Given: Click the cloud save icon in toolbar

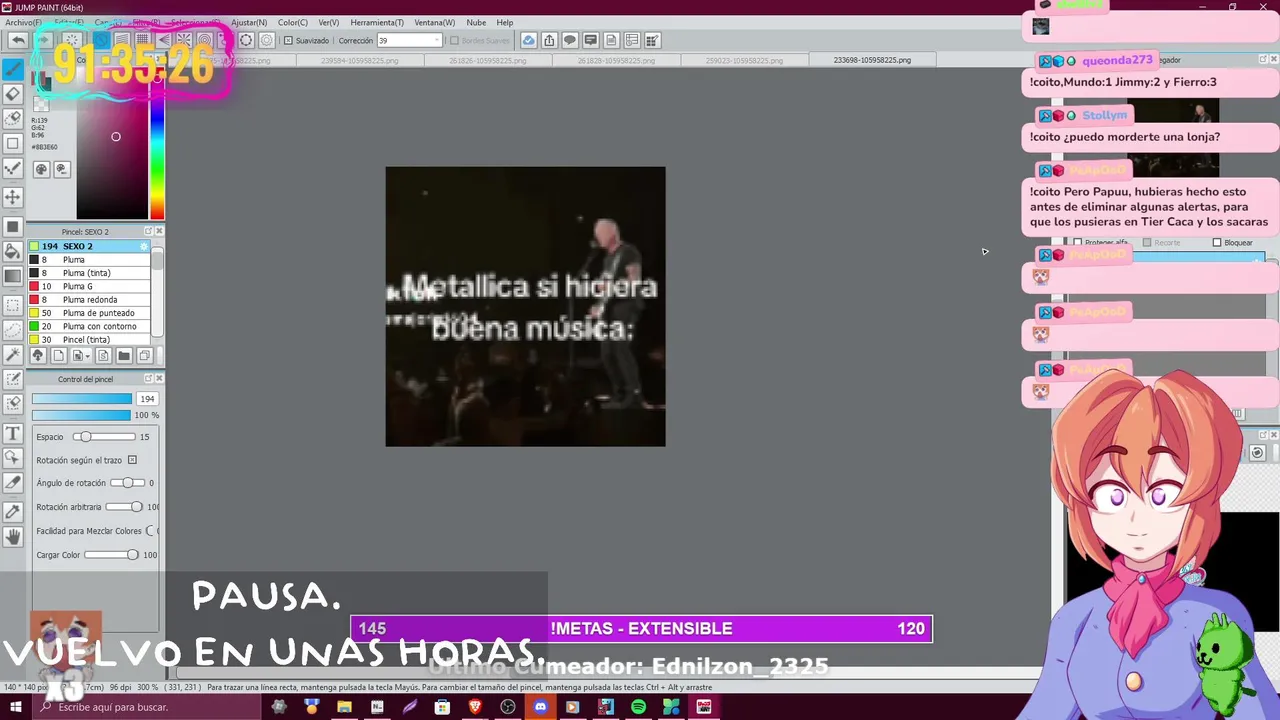Looking at the screenshot, I should pos(528,40).
